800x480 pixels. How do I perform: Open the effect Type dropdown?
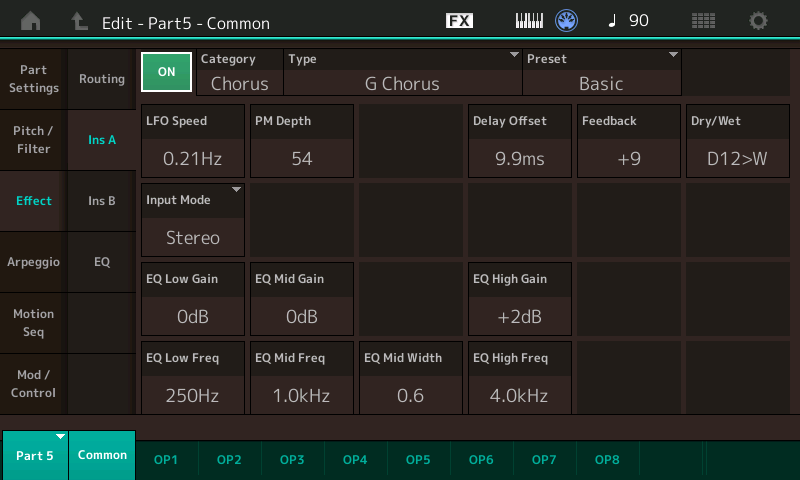tap(402, 72)
